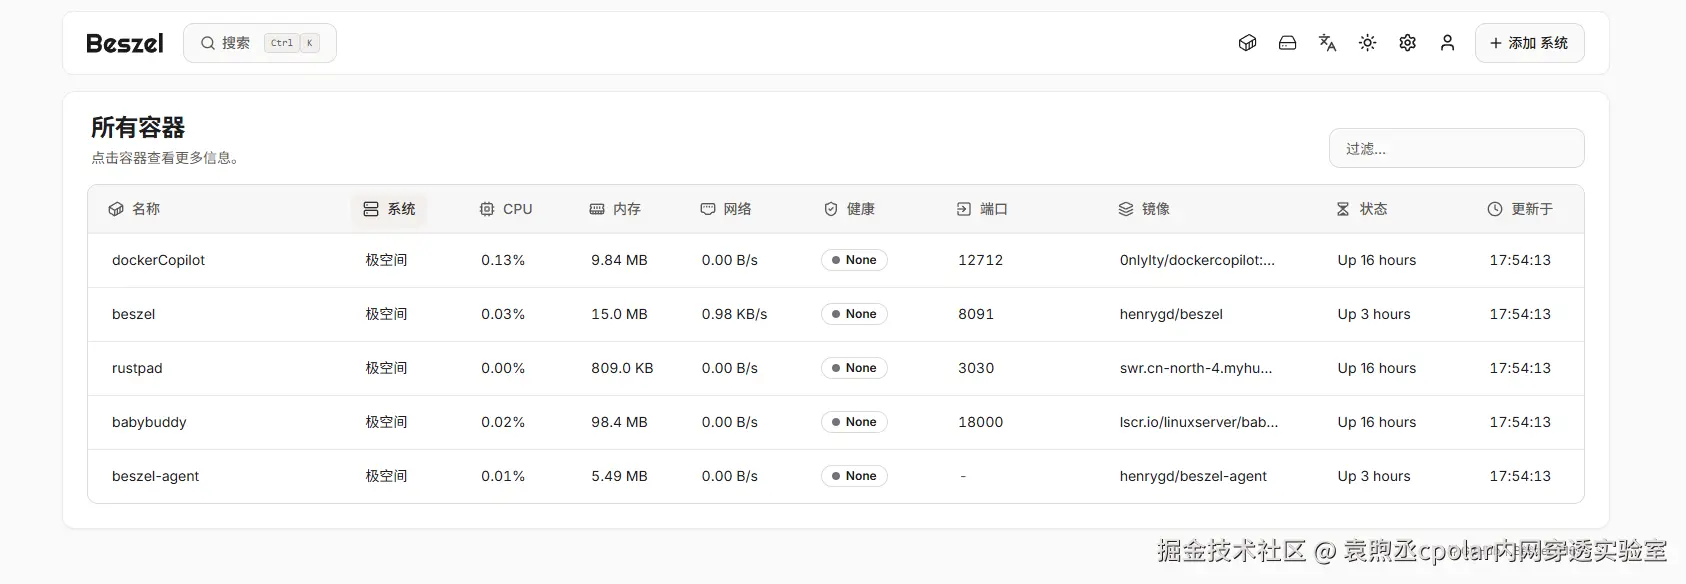Click memory value 98.4 MB

tap(619, 422)
